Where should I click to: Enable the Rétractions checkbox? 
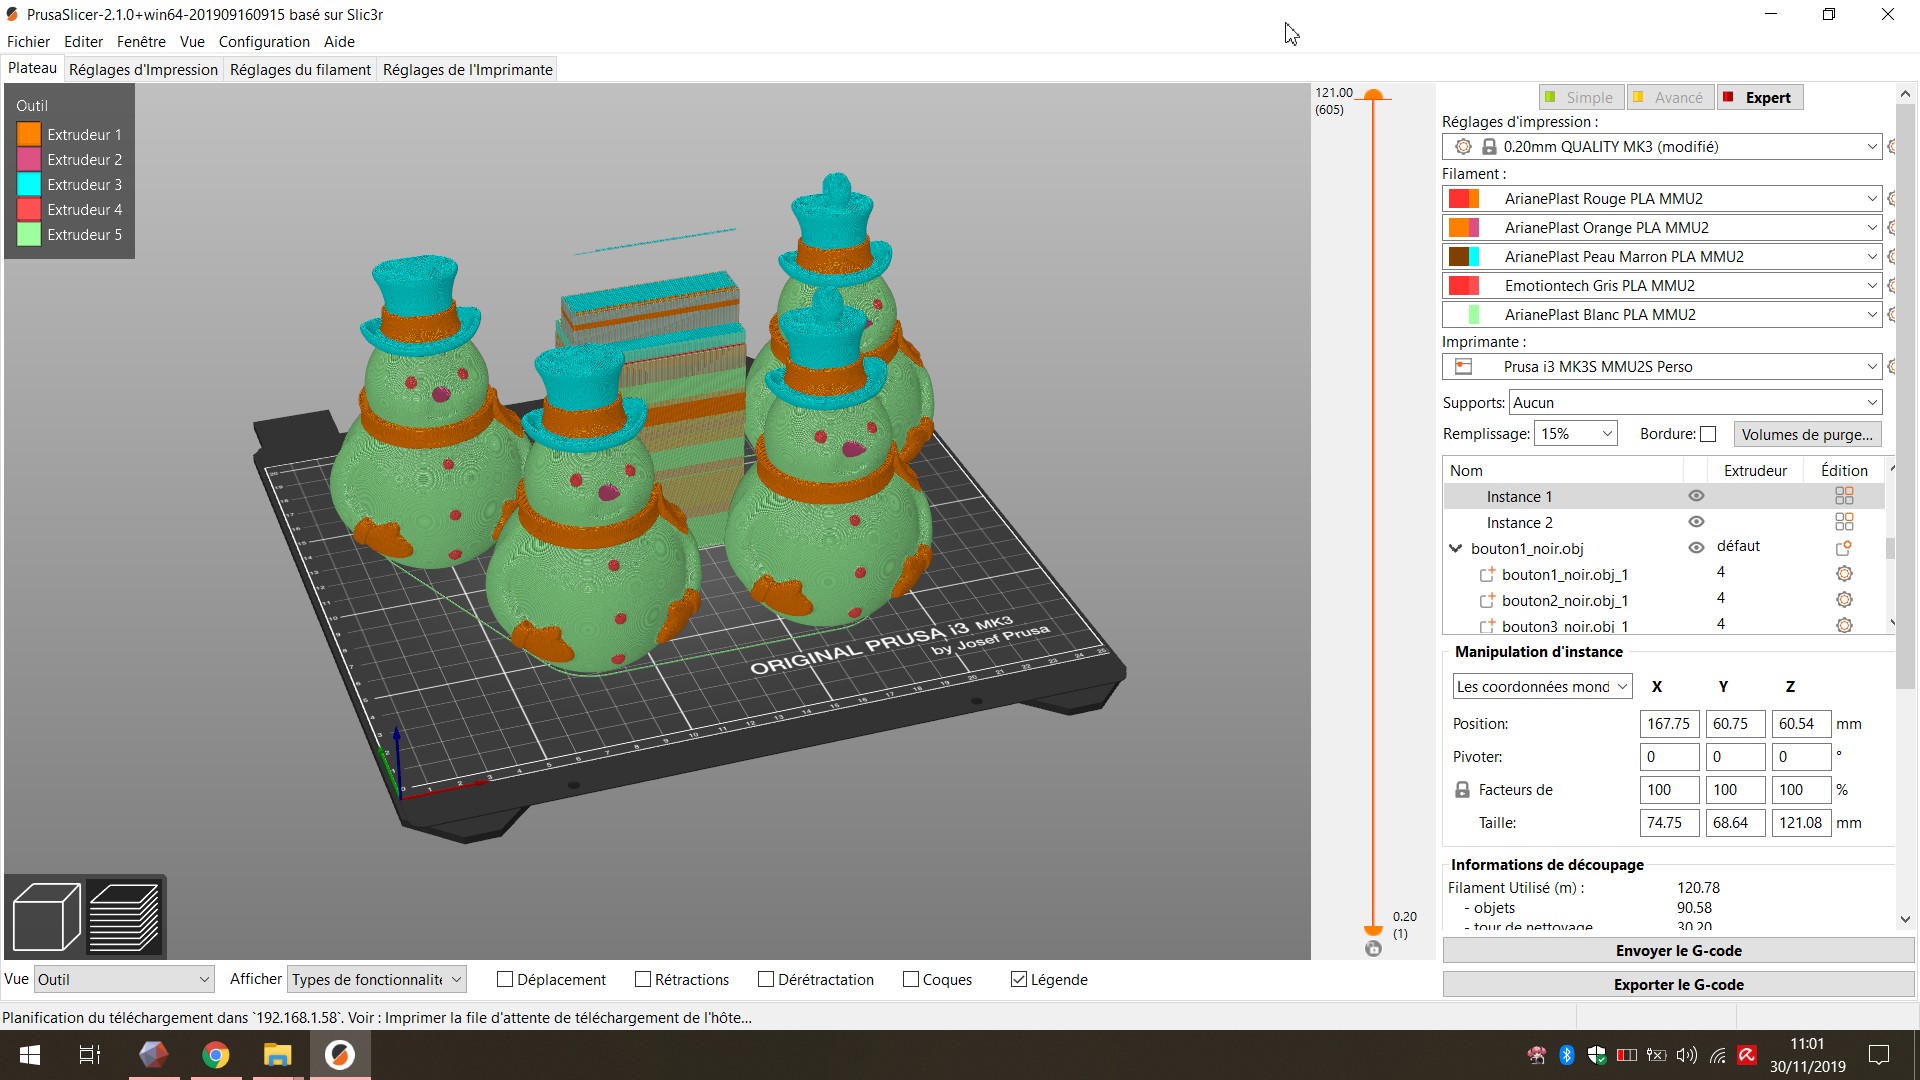click(643, 980)
